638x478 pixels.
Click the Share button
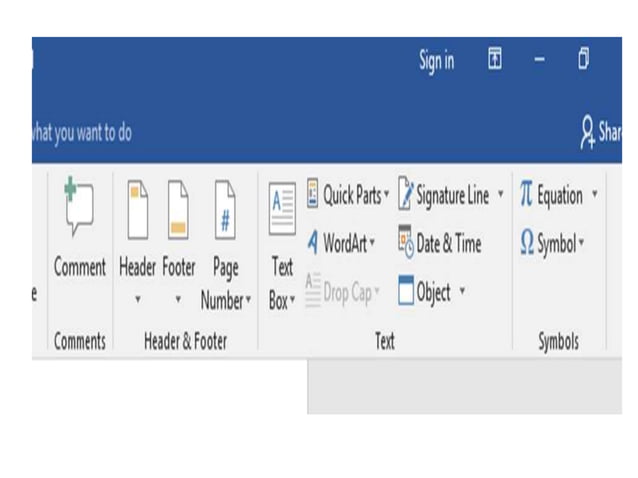(601, 132)
